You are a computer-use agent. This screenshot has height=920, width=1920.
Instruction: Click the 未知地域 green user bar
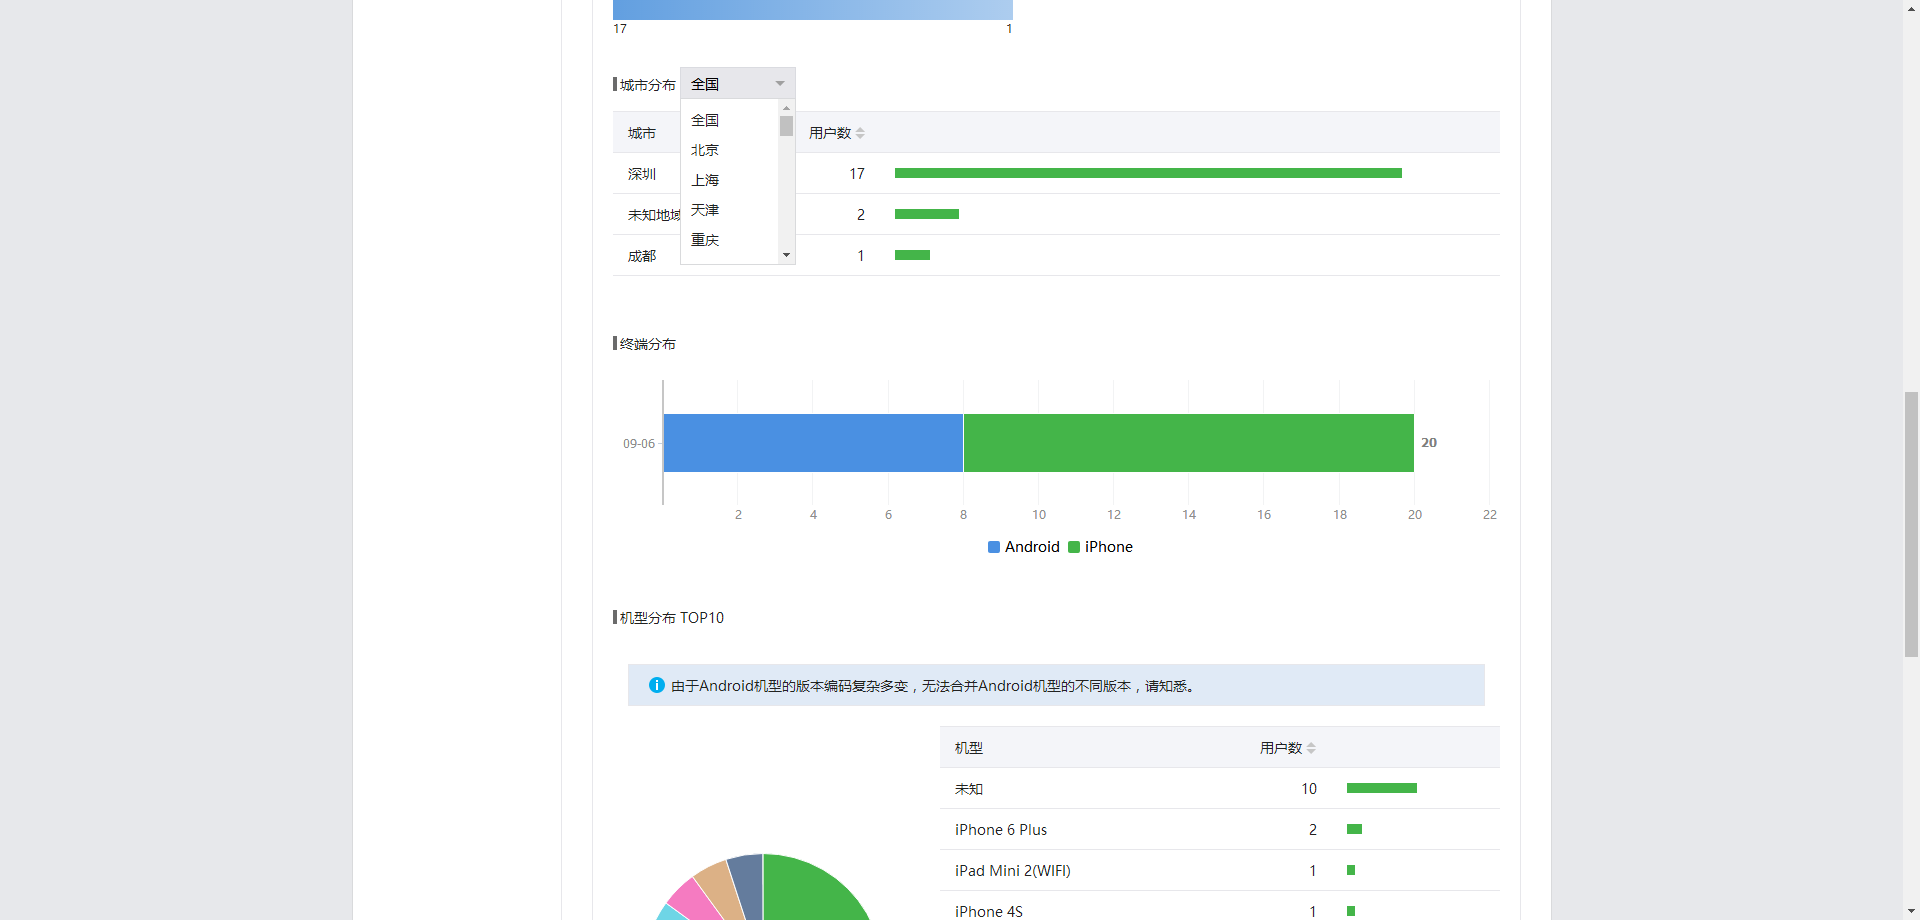point(927,214)
